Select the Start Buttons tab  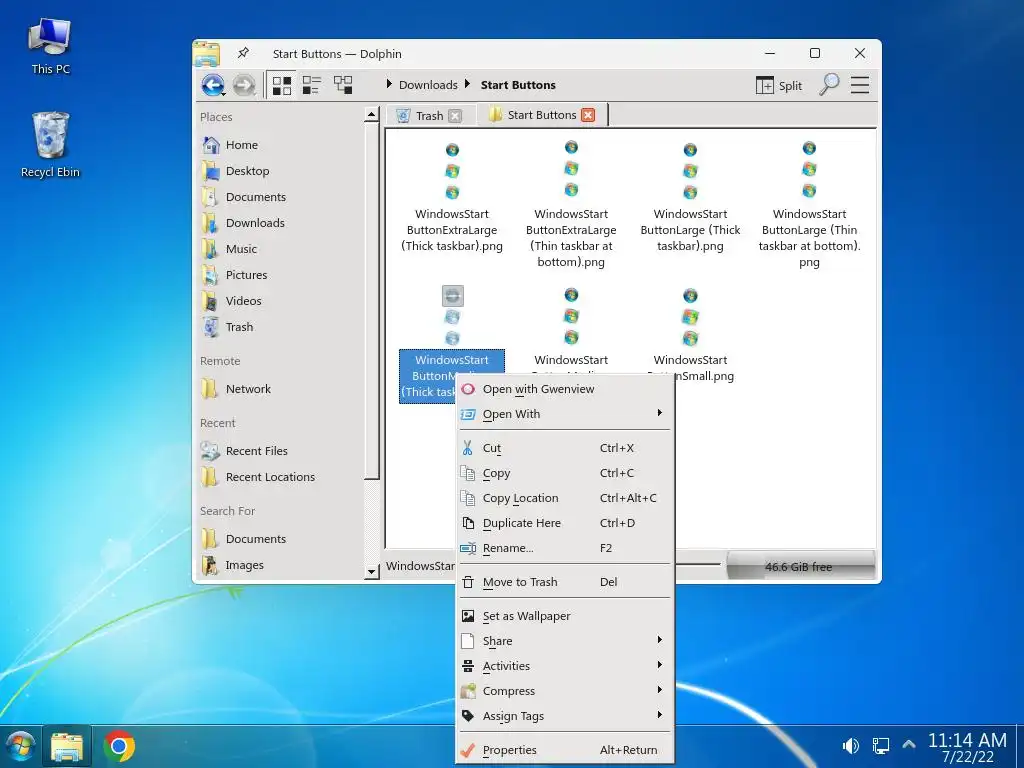[541, 115]
